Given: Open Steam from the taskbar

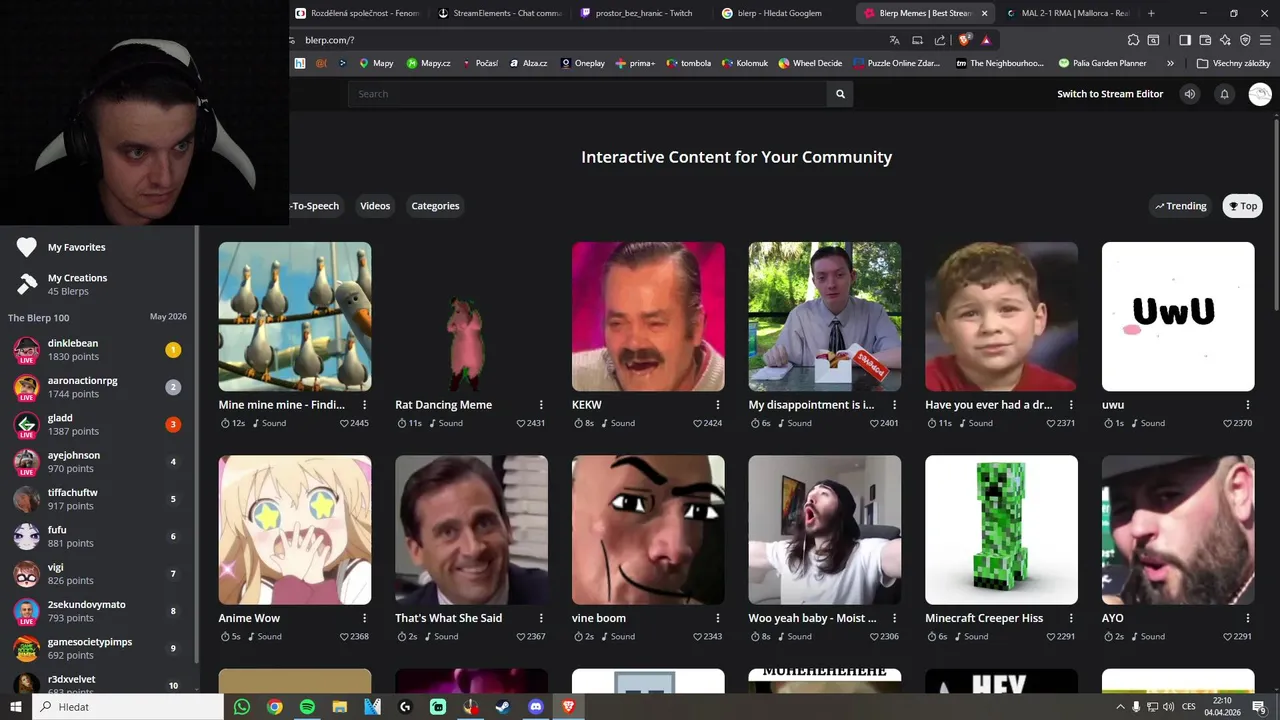Looking at the screenshot, I should (503, 707).
